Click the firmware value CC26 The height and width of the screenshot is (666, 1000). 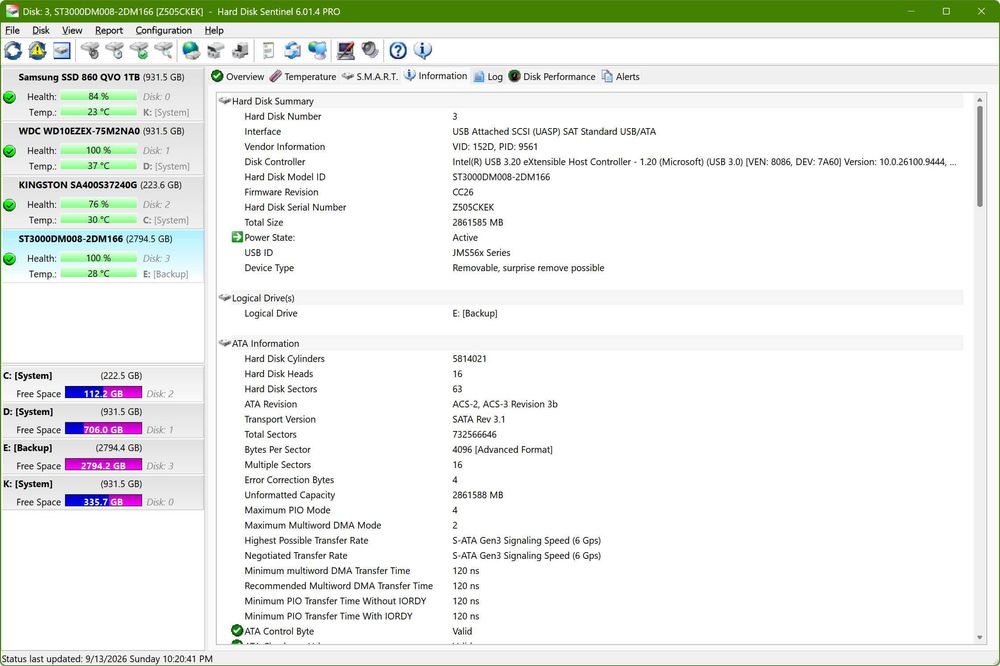(463, 192)
